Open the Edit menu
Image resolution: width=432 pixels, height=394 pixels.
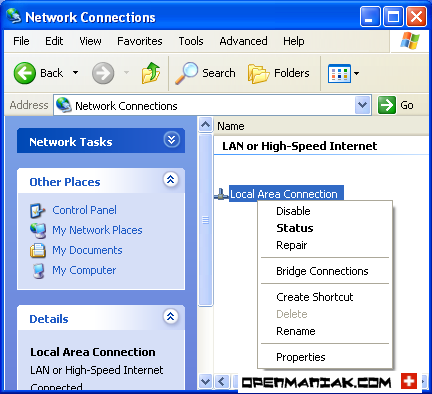(54, 41)
